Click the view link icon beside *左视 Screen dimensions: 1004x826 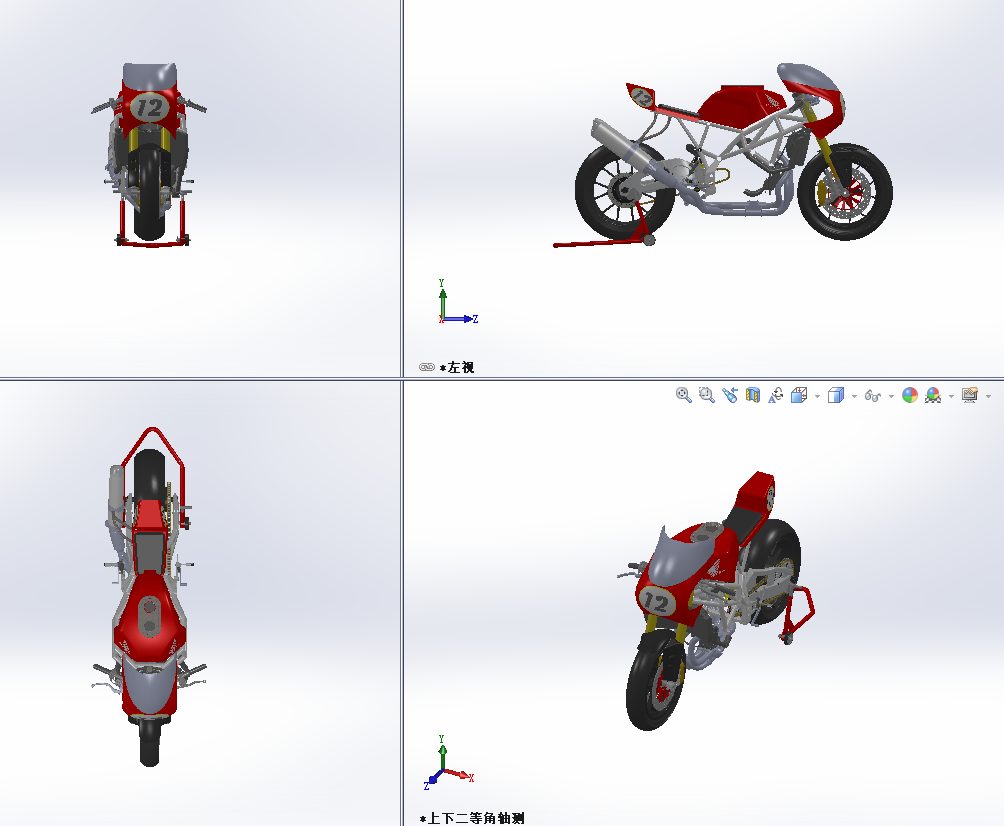427,367
